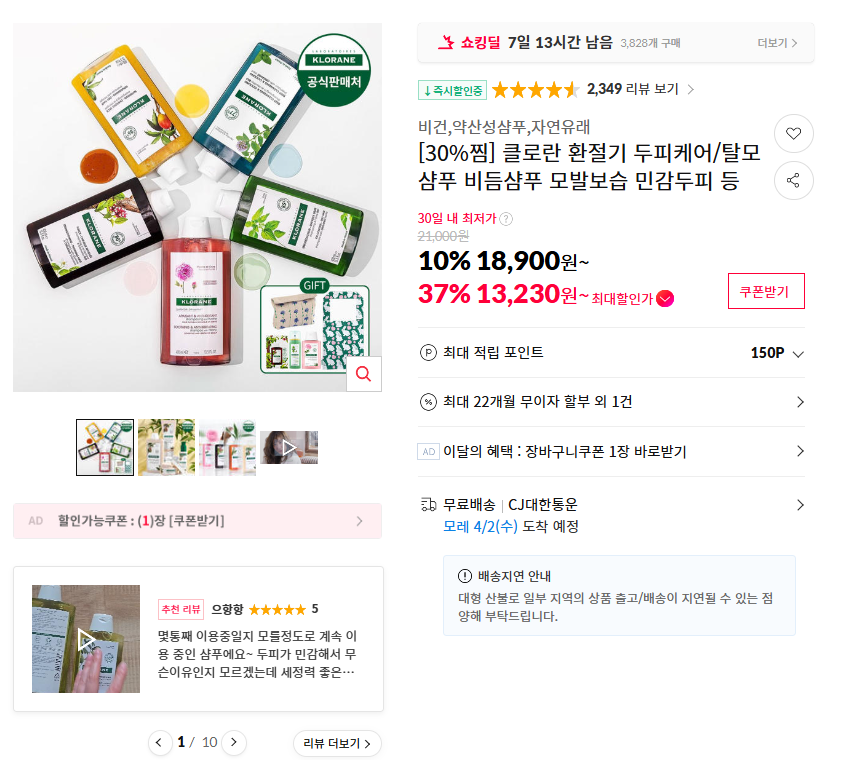Expand 최대 적립 포인트 150P dropdown
The width and height of the screenshot is (852, 760).
797,353
